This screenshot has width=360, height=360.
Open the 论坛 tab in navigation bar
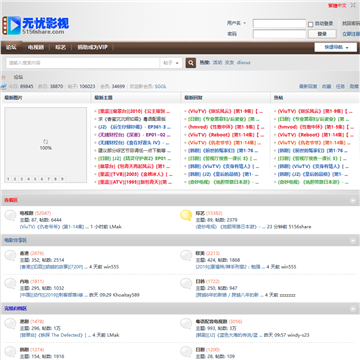point(11,47)
